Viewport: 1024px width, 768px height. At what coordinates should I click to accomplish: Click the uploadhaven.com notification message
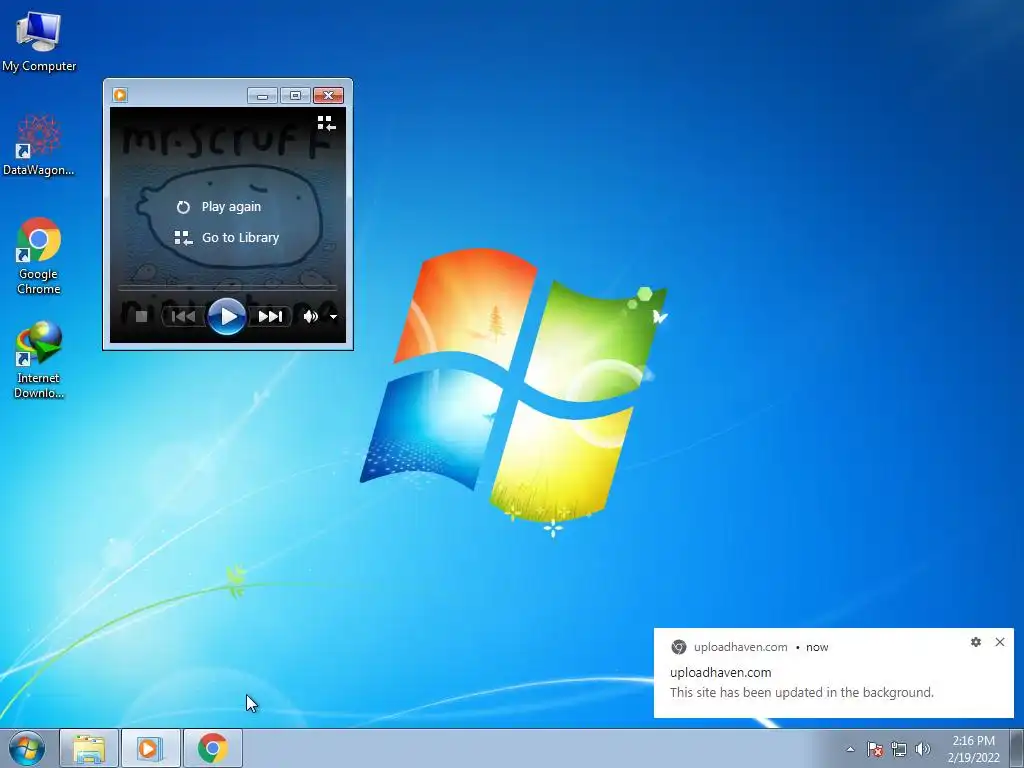point(801,692)
